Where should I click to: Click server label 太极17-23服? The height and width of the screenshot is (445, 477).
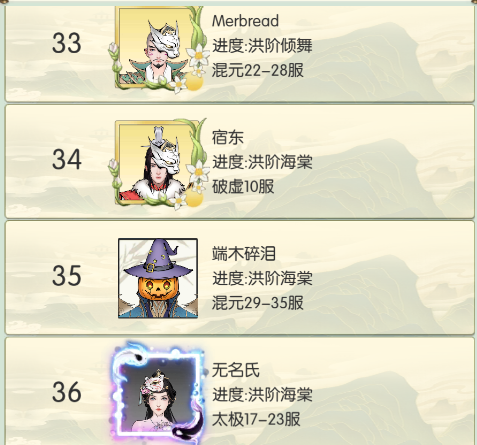point(256,419)
